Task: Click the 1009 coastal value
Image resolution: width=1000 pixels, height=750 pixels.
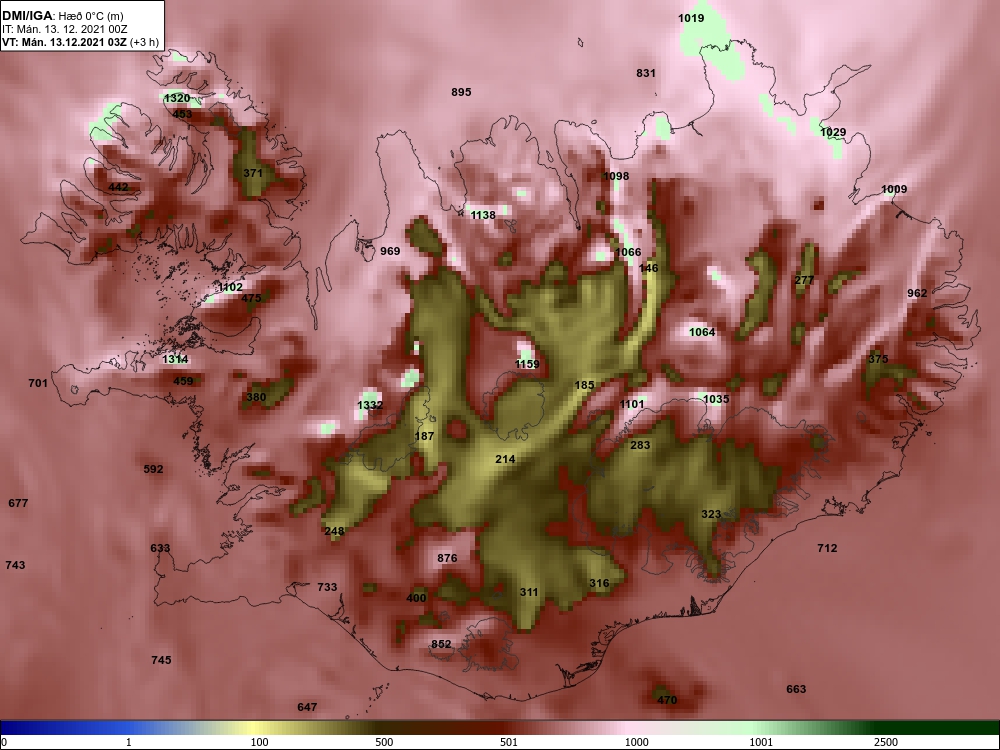Action: point(893,189)
